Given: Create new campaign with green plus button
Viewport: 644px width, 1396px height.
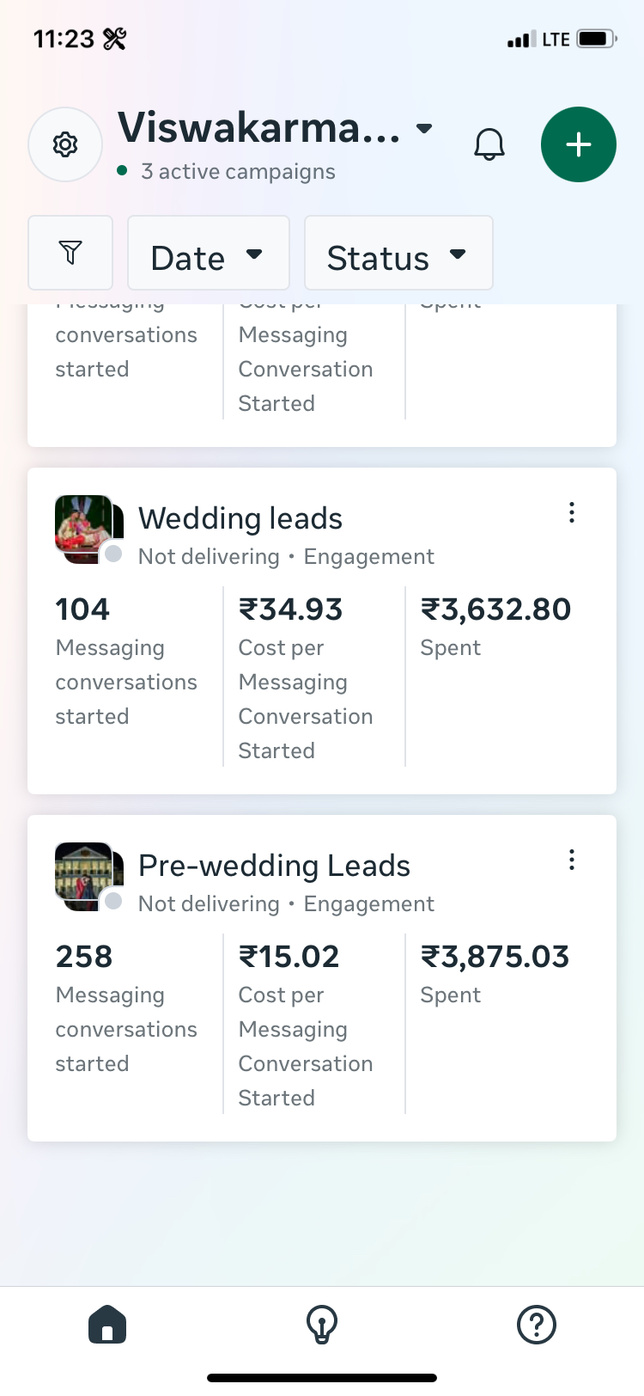Looking at the screenshot, I should [x=578, y=145].
